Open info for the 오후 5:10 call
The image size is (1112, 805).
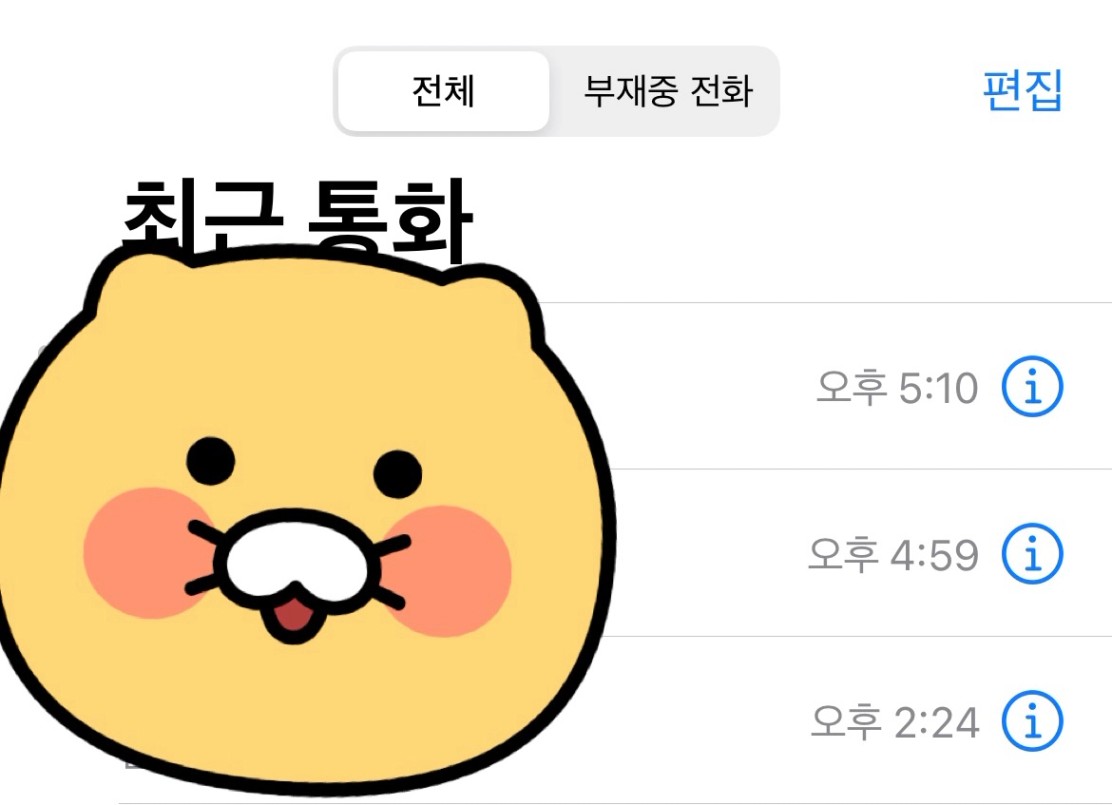[x=1032, y=386]
